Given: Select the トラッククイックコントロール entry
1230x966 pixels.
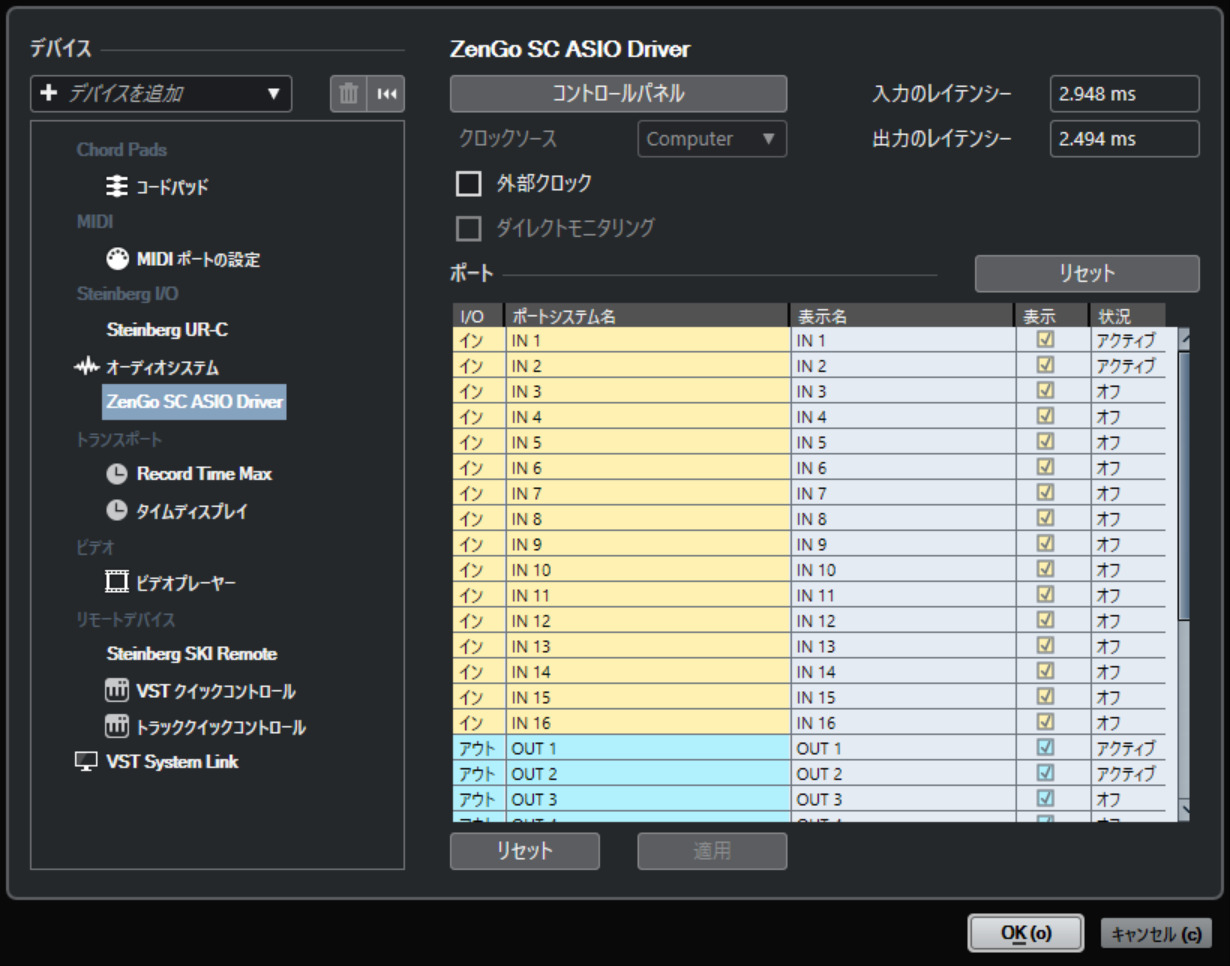Looking at the screenshot, I should click(221, 727).
